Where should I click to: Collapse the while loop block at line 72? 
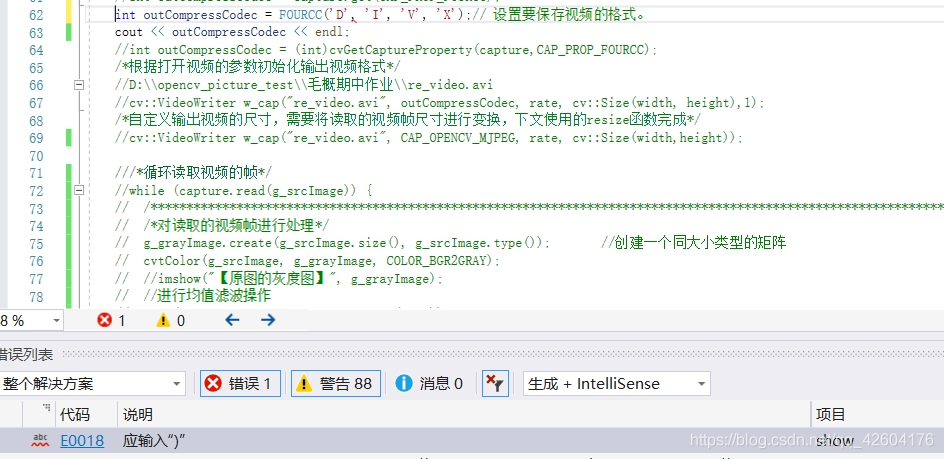point(78,190)
